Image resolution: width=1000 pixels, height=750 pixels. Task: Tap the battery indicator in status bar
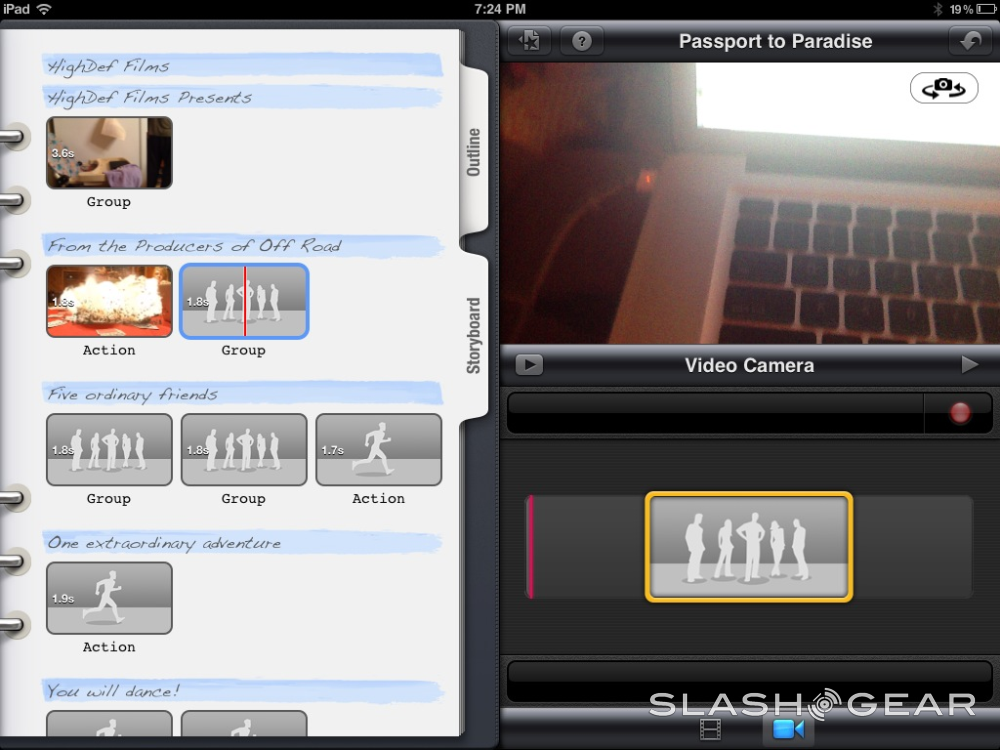[x=975, y=9]
